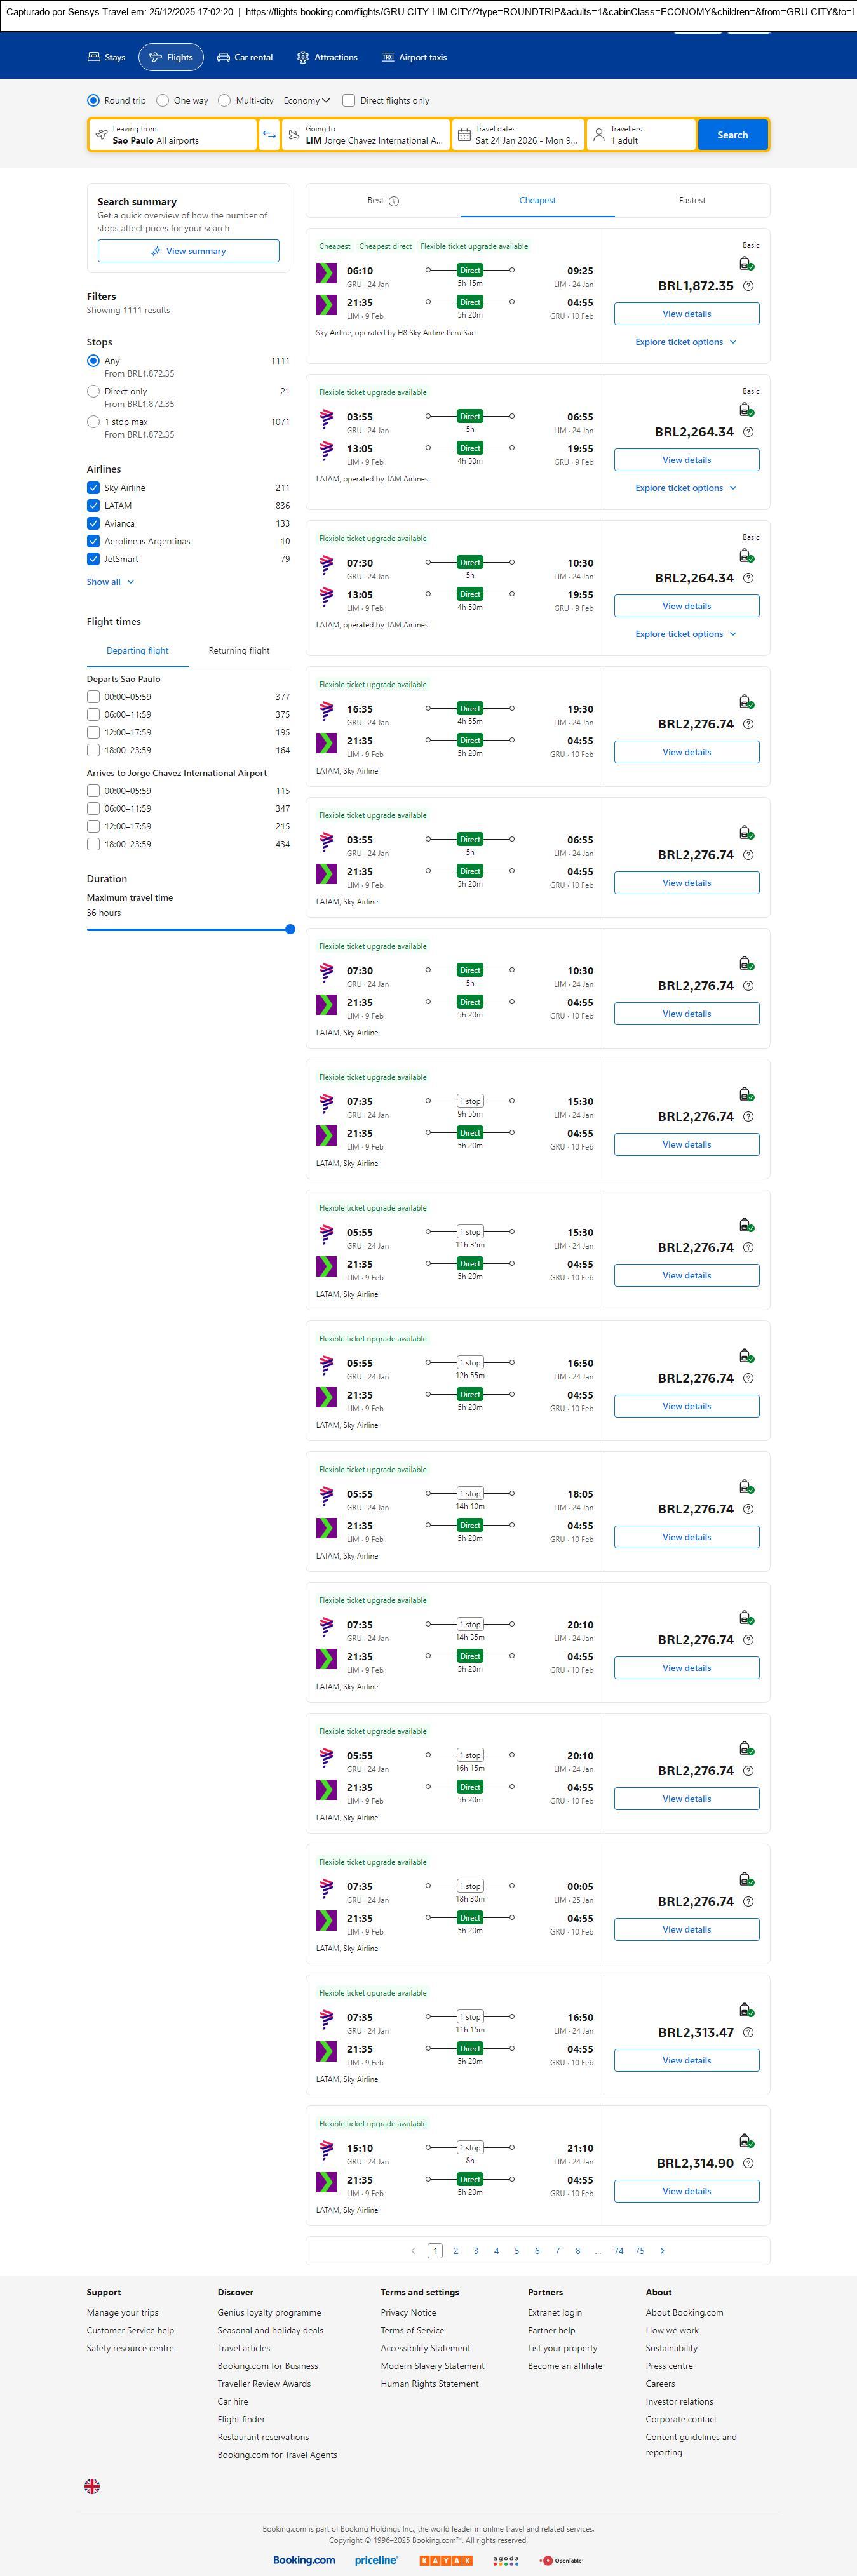Click the Airport taxis icon

[388, 58]
